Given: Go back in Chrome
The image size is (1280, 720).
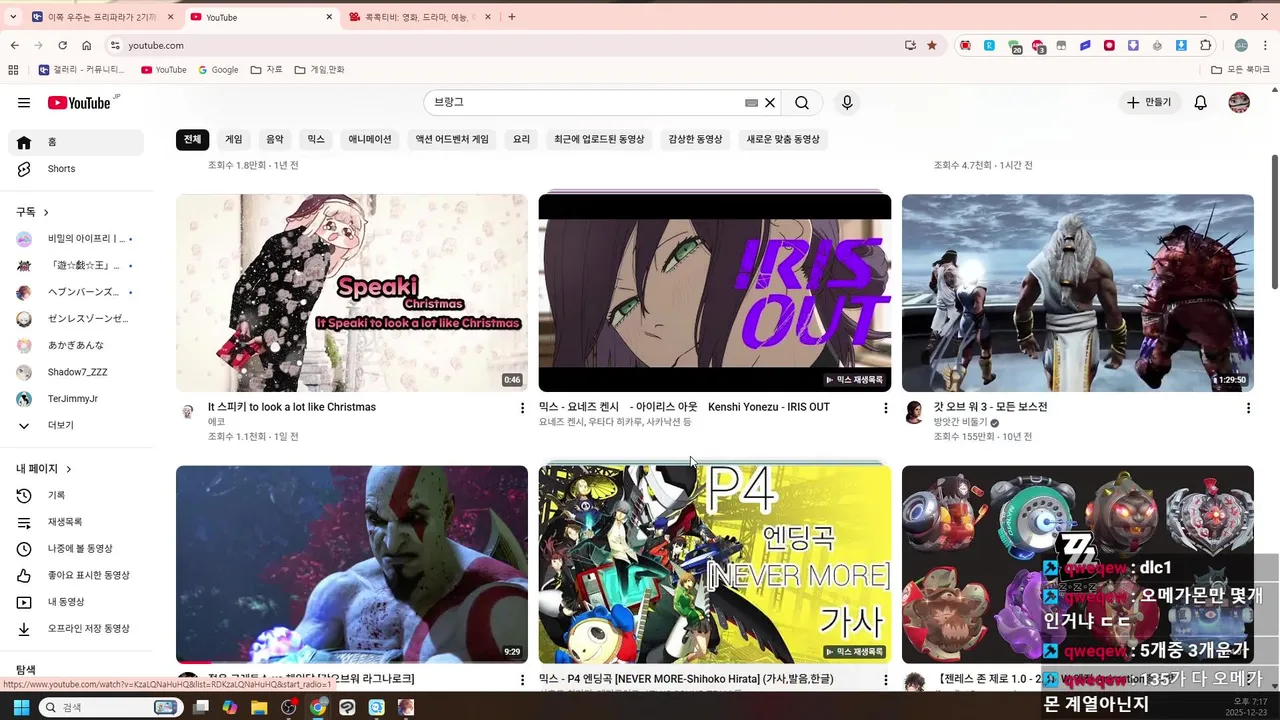Looking at the screenshot, I should click(x=14, y=45).
